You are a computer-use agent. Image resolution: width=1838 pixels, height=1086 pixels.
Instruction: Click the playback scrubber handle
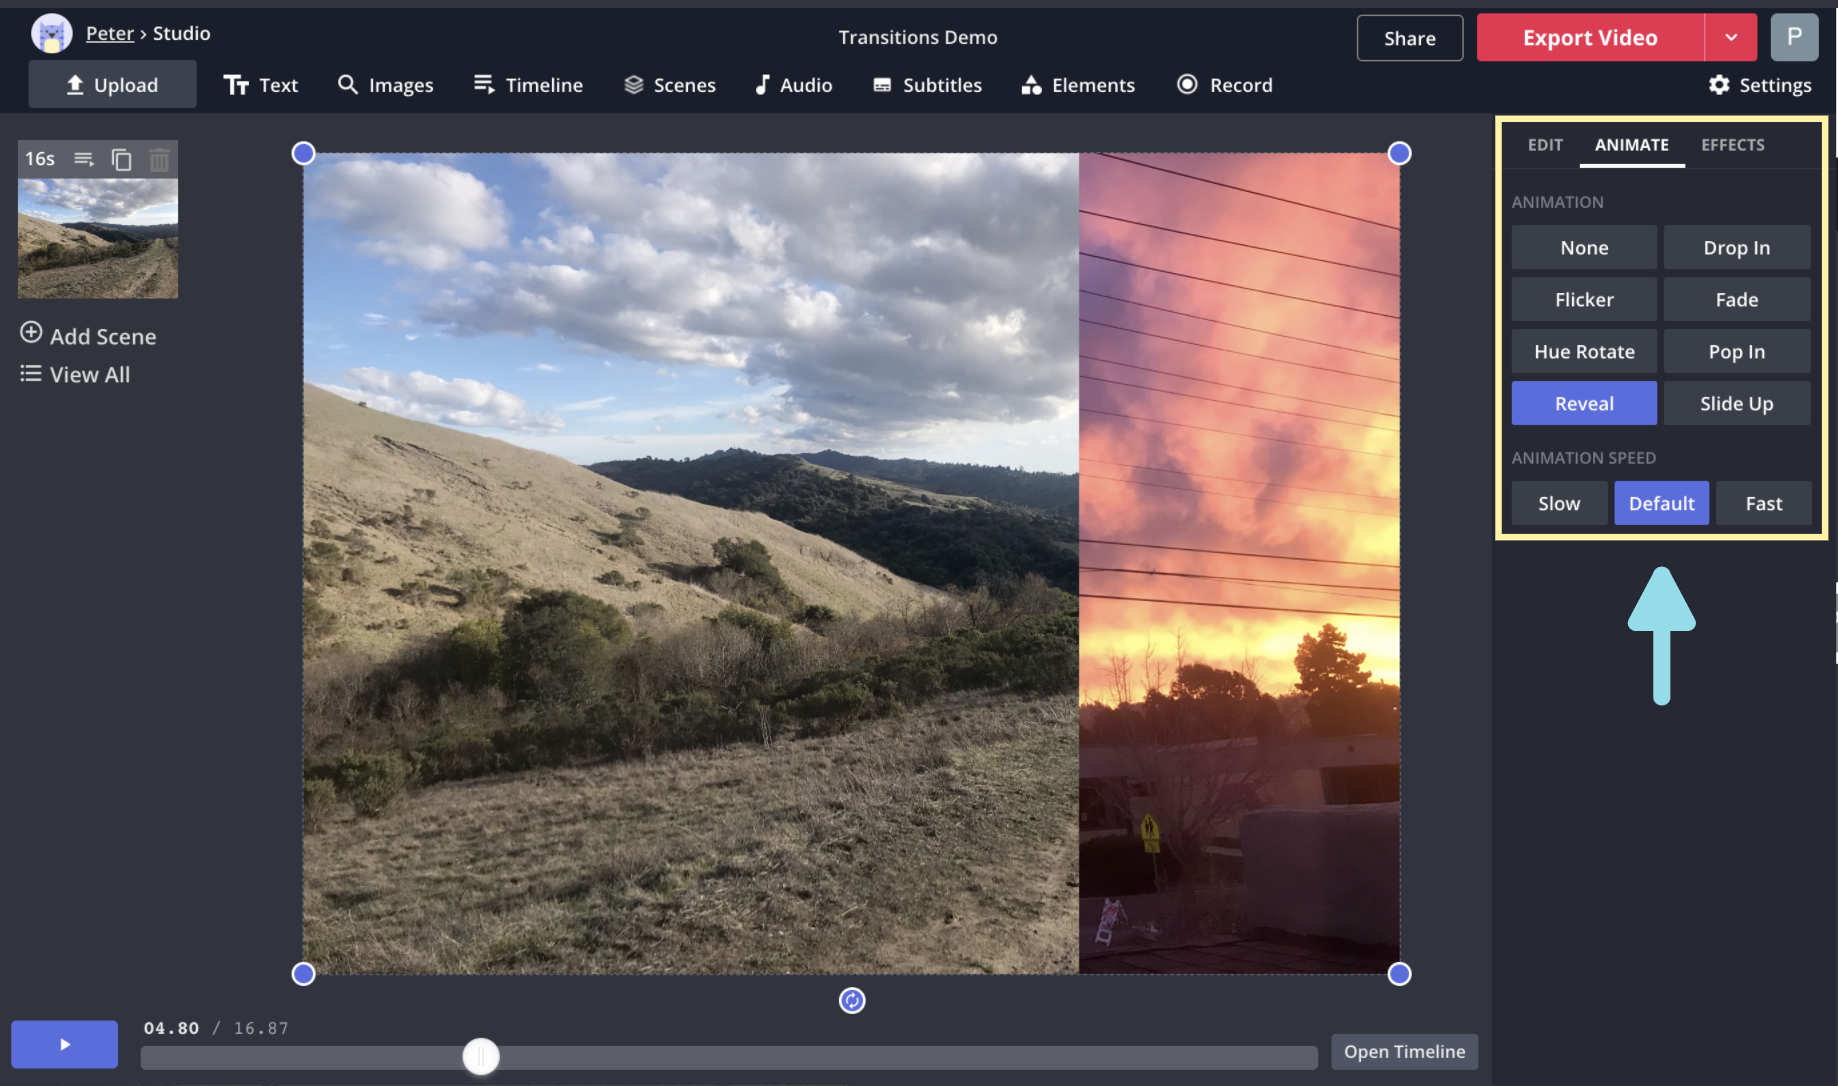tap(481, 1057)
